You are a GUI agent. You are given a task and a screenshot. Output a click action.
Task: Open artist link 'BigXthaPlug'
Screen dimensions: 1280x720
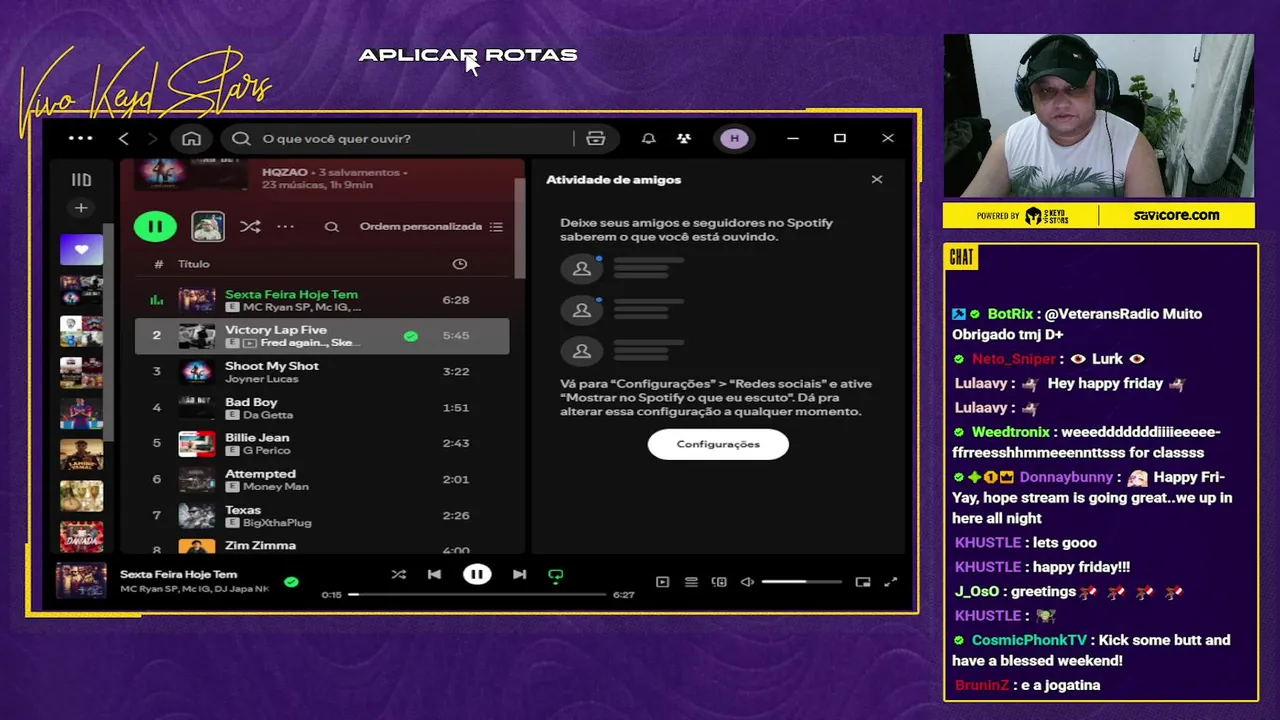click(277, 523)
